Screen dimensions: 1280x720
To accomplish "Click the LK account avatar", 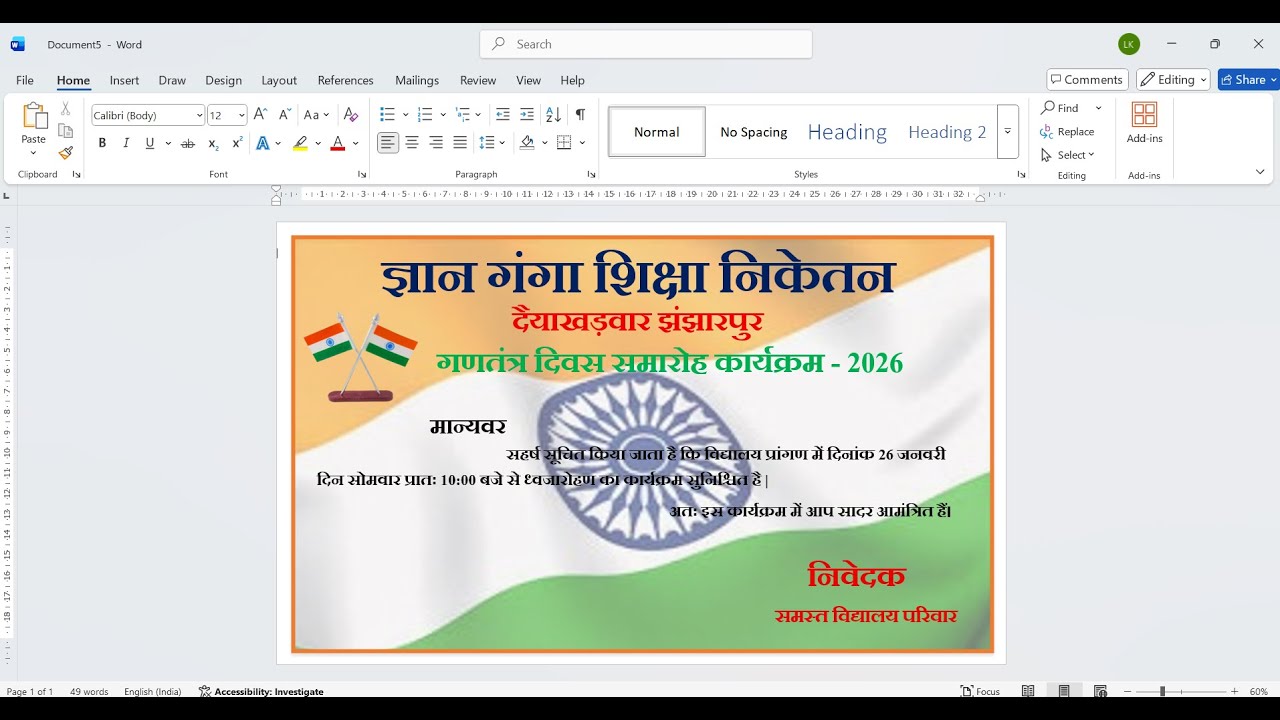I will point(1129,44).
